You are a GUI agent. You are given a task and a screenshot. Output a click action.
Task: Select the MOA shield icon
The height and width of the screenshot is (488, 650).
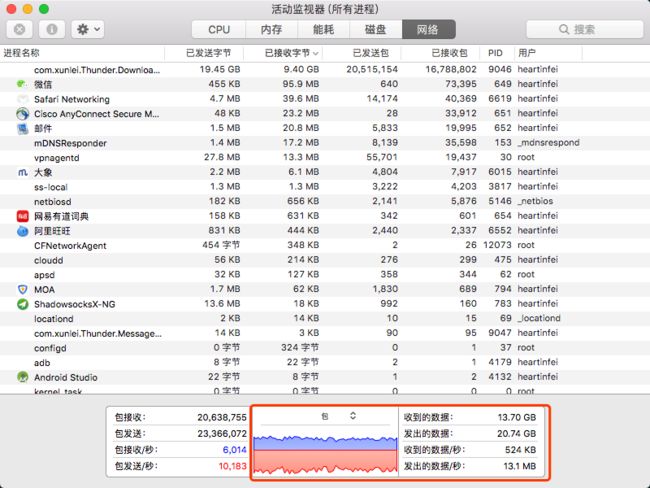[22, 289]
